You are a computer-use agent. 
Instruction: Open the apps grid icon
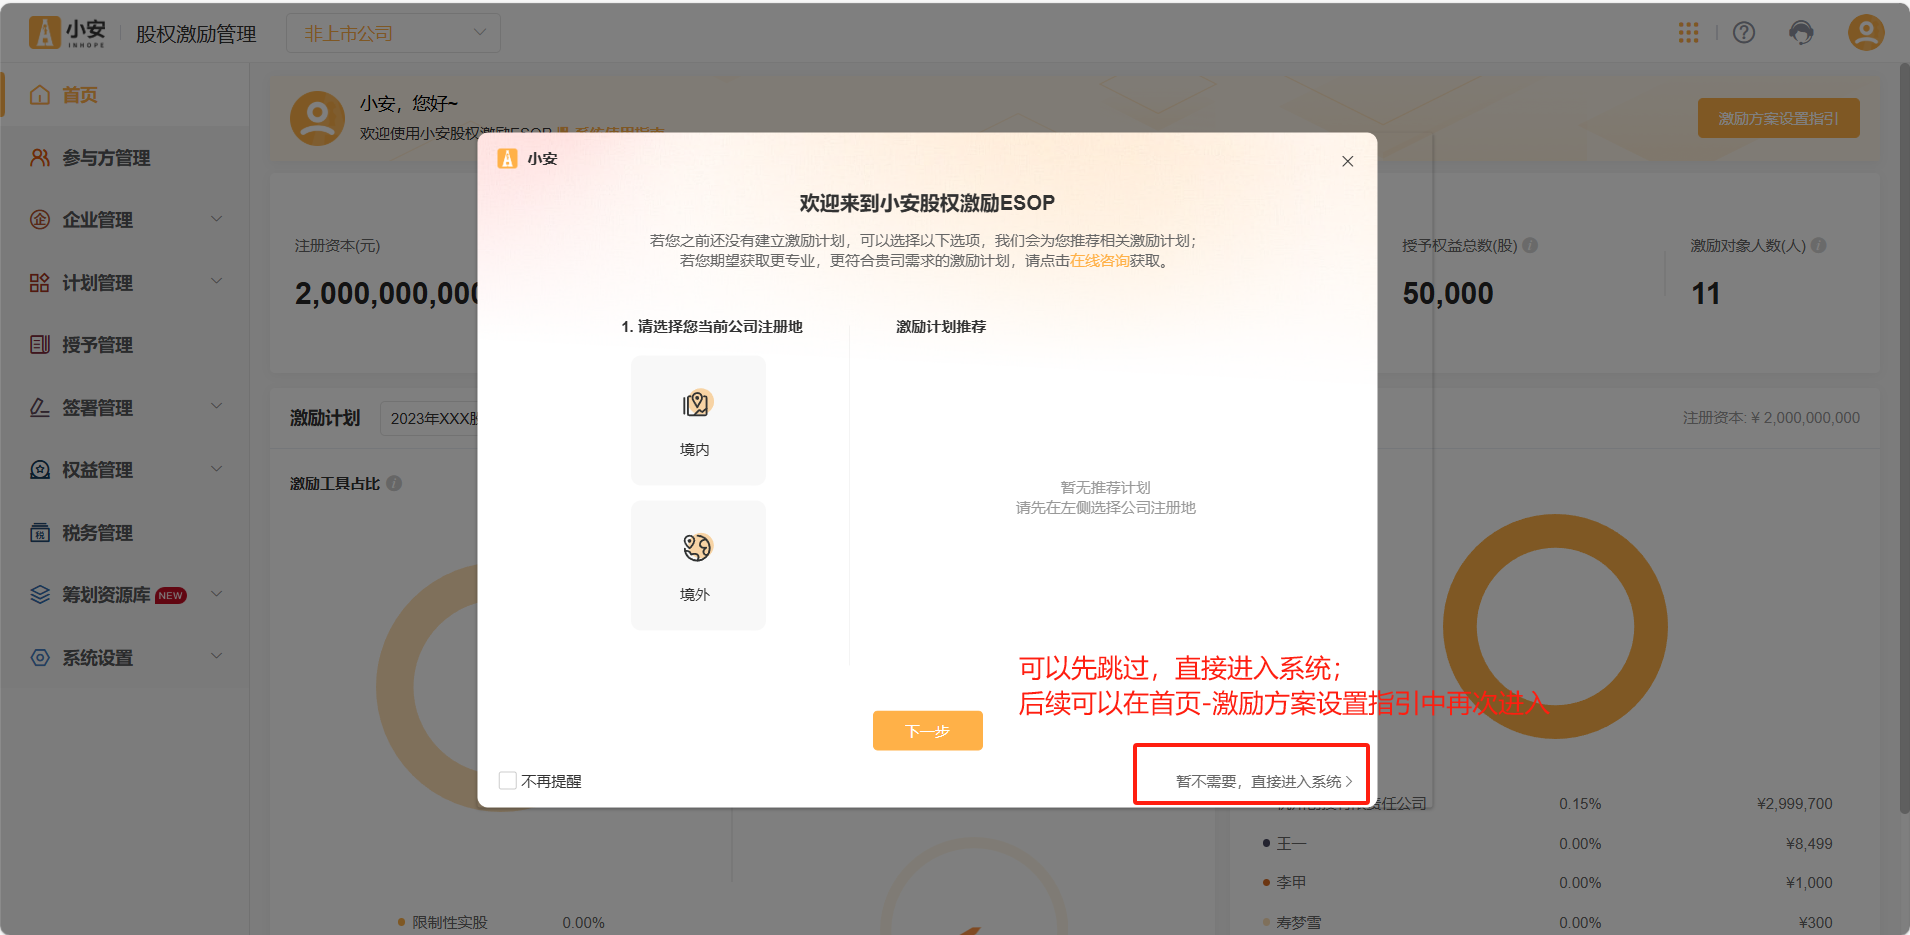pyautogui.click(x=1688, y=33)
